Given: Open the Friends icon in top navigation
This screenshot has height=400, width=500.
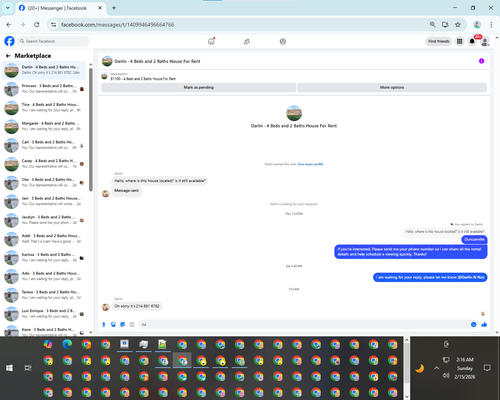Looking at the screenshot, I should coord(247,42).
